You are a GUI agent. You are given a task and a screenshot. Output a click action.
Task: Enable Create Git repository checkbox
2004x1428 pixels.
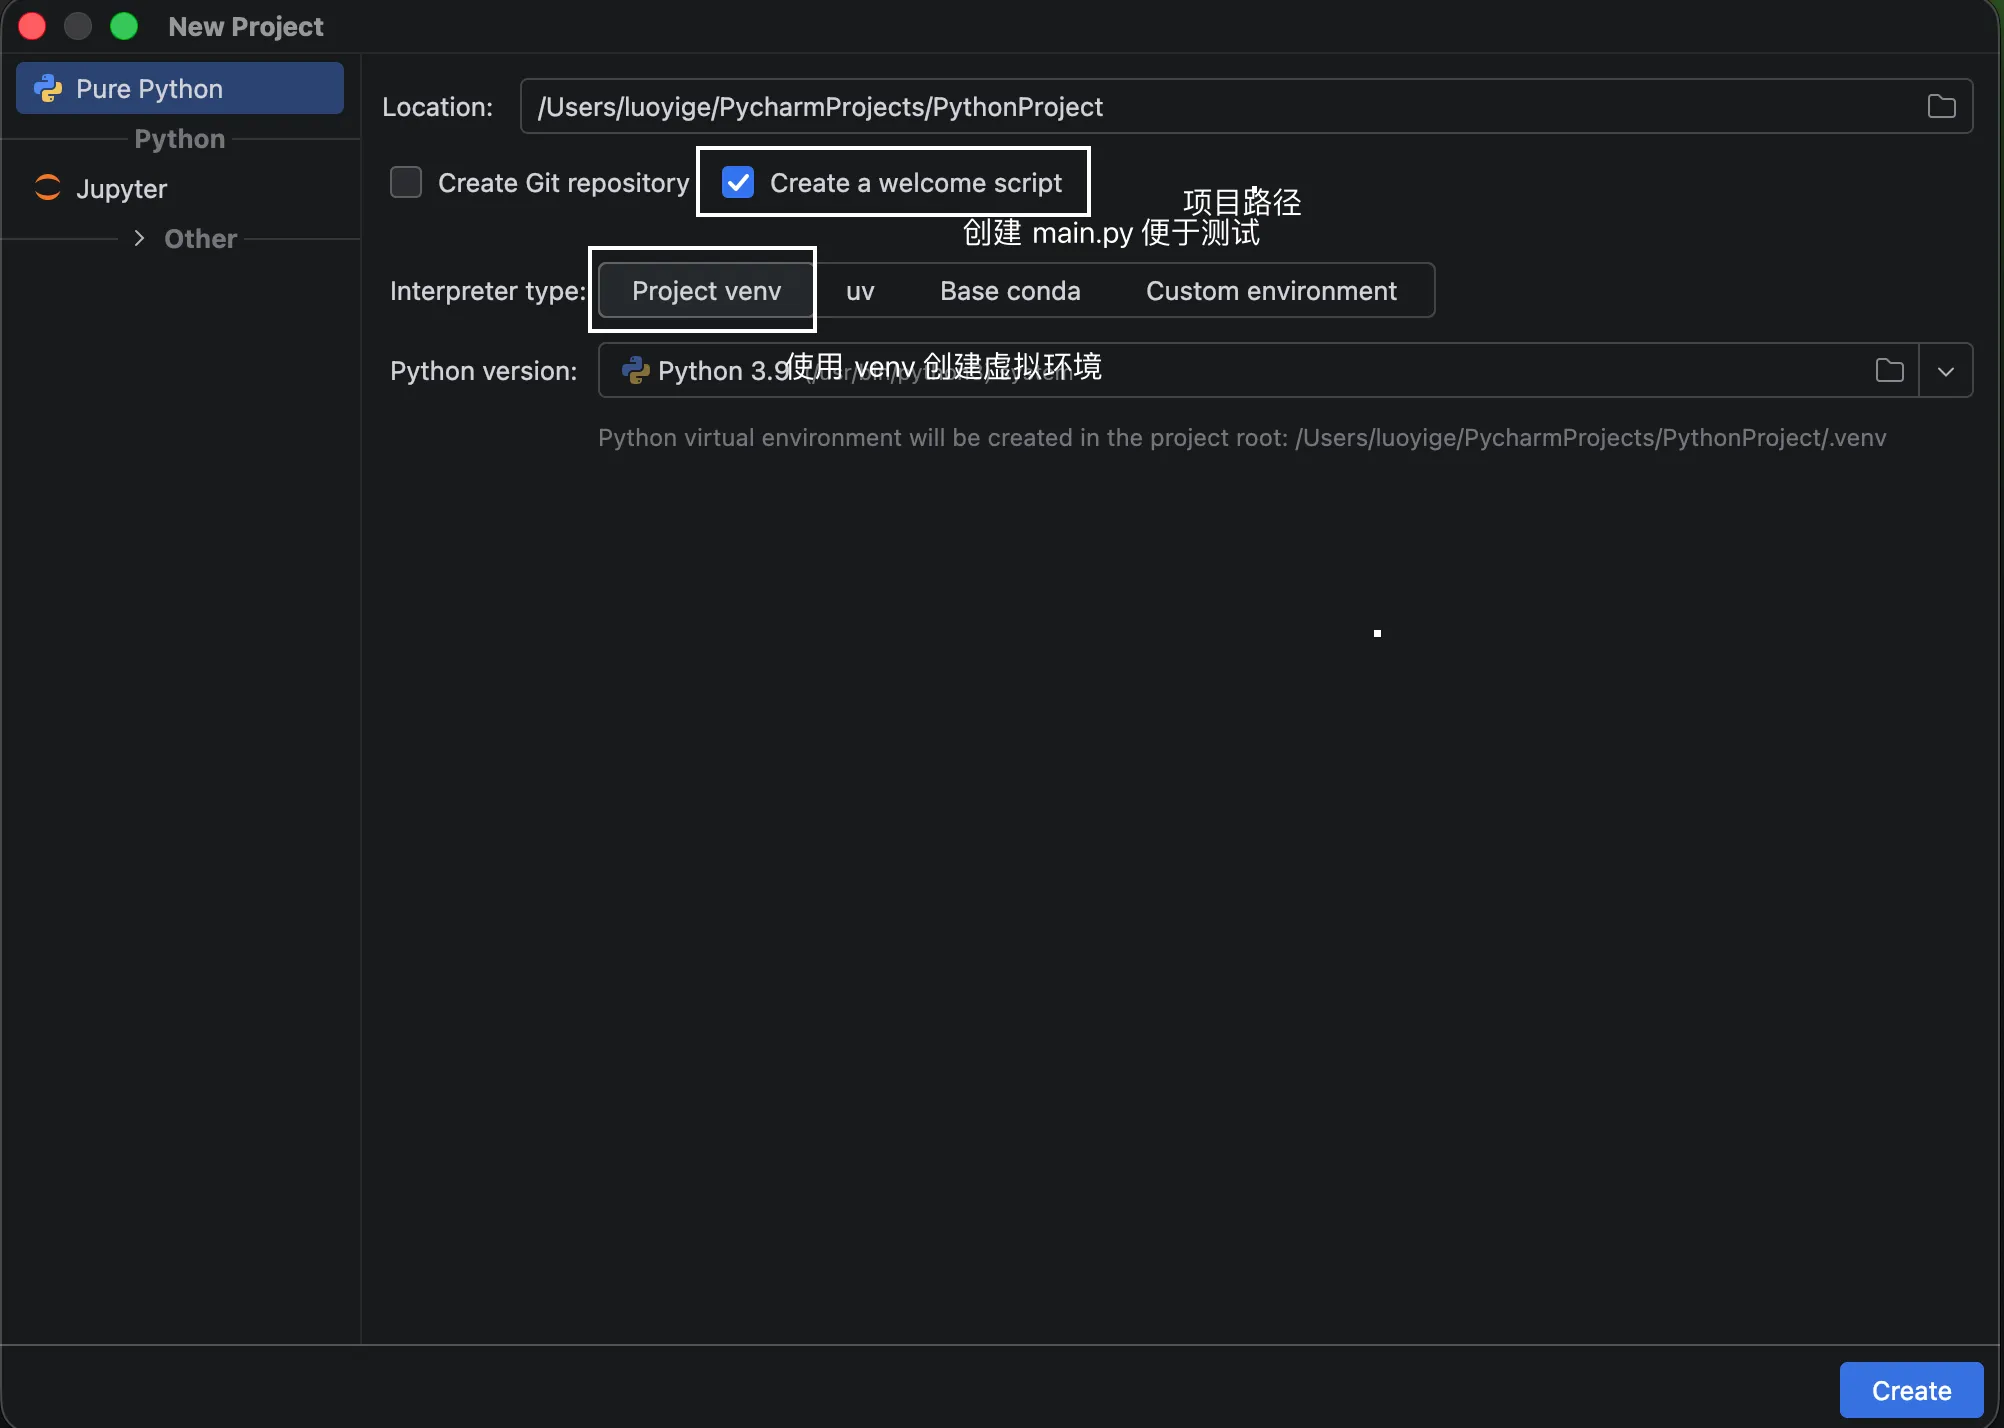[x=406, y=183]
